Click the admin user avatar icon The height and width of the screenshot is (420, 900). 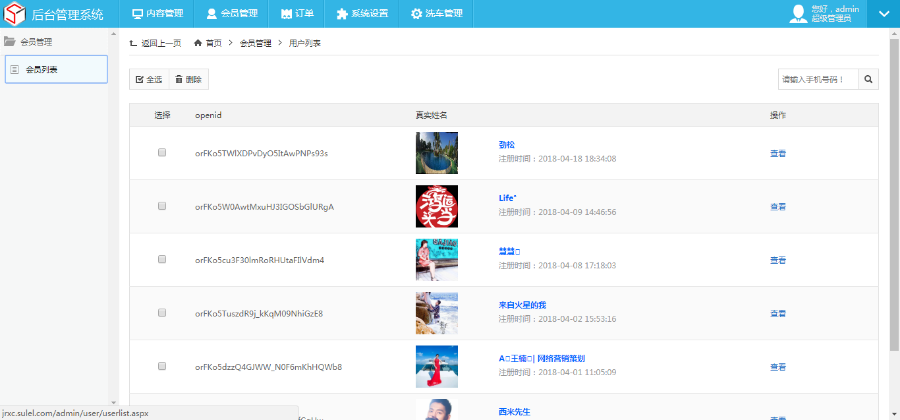click(798, 14)
